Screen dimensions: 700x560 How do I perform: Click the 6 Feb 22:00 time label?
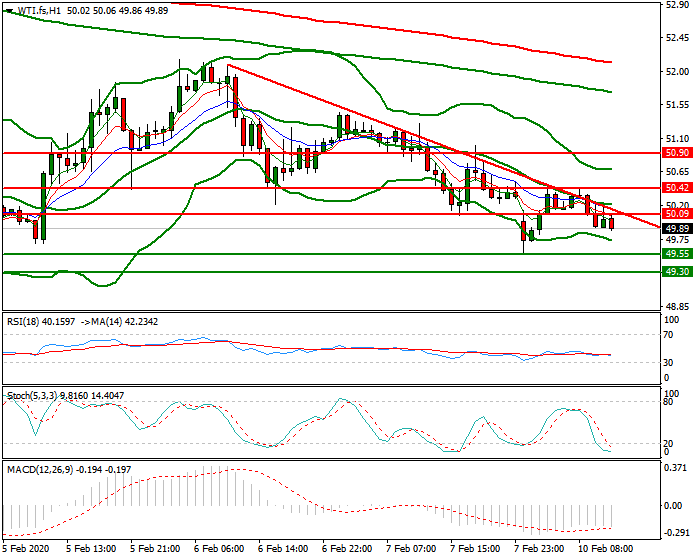tap(347, 548)
